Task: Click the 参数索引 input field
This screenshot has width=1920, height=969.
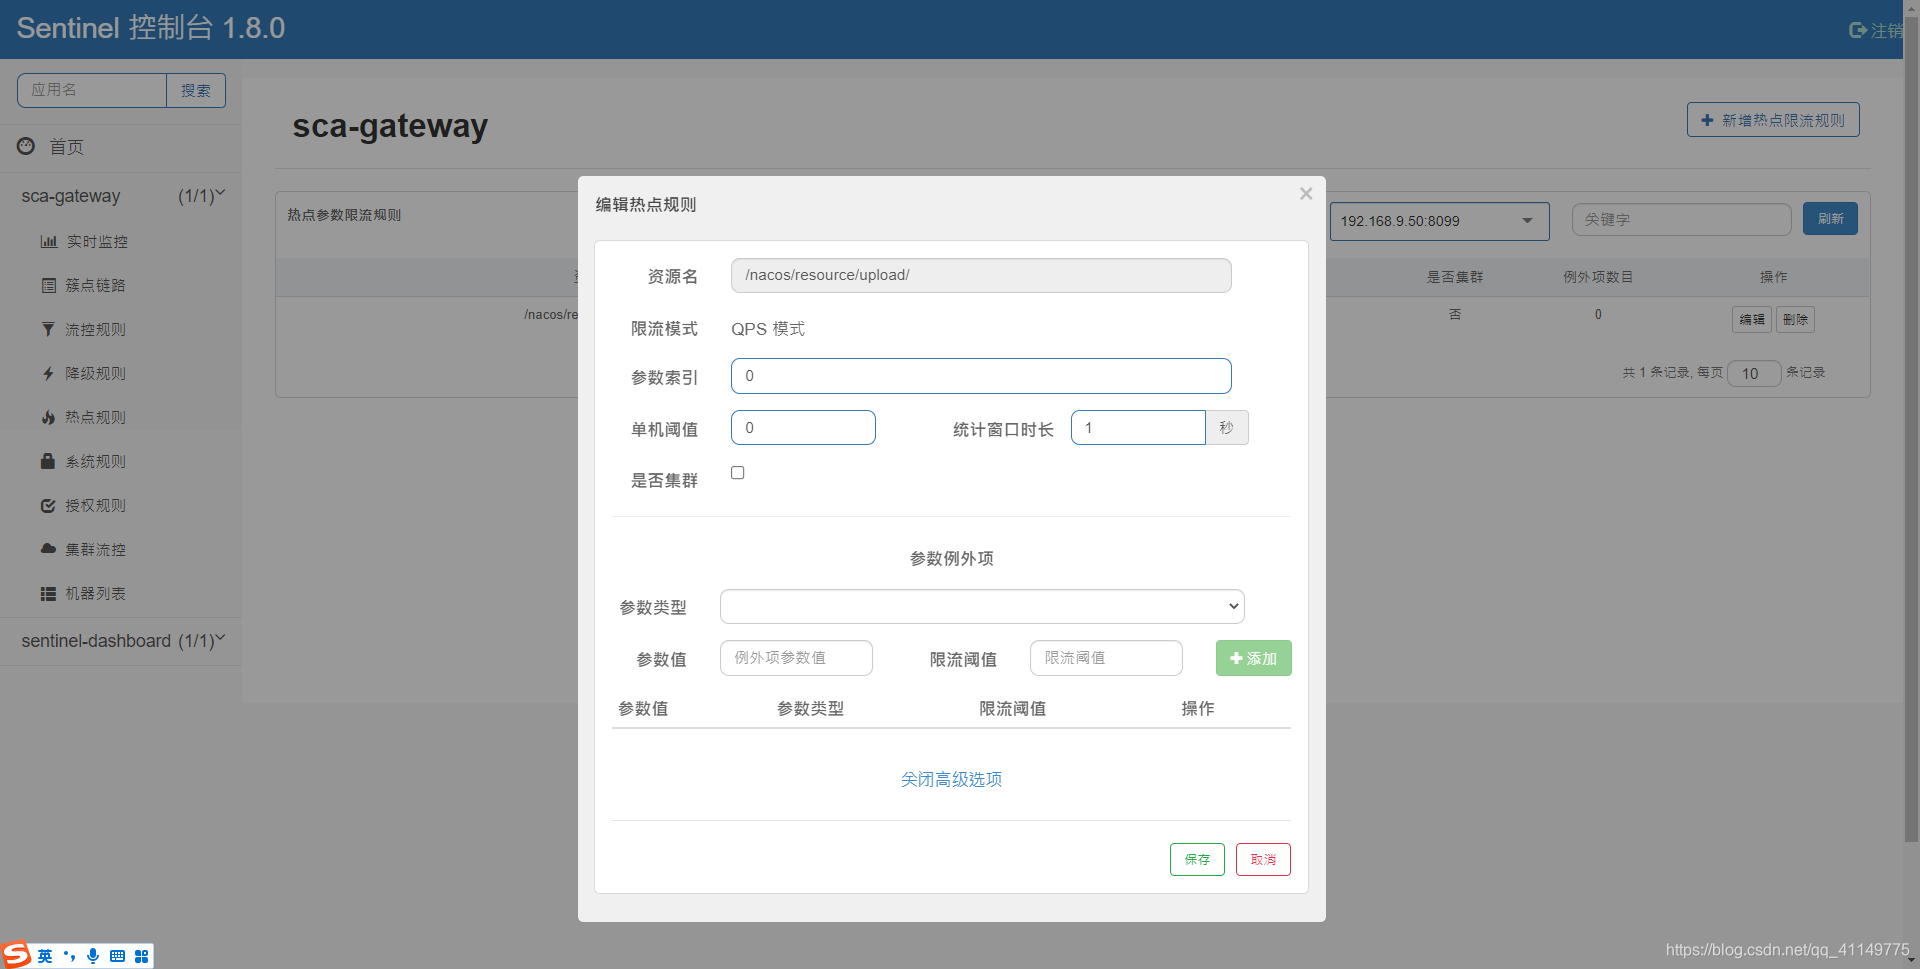Action: [981, 376]
